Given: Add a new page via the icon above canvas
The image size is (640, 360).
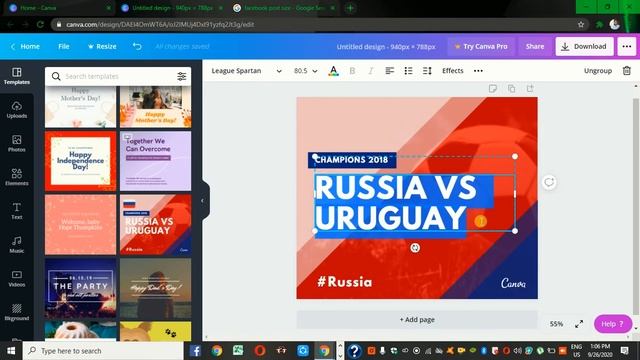Looking at the screenshot, I should [530, 89].
